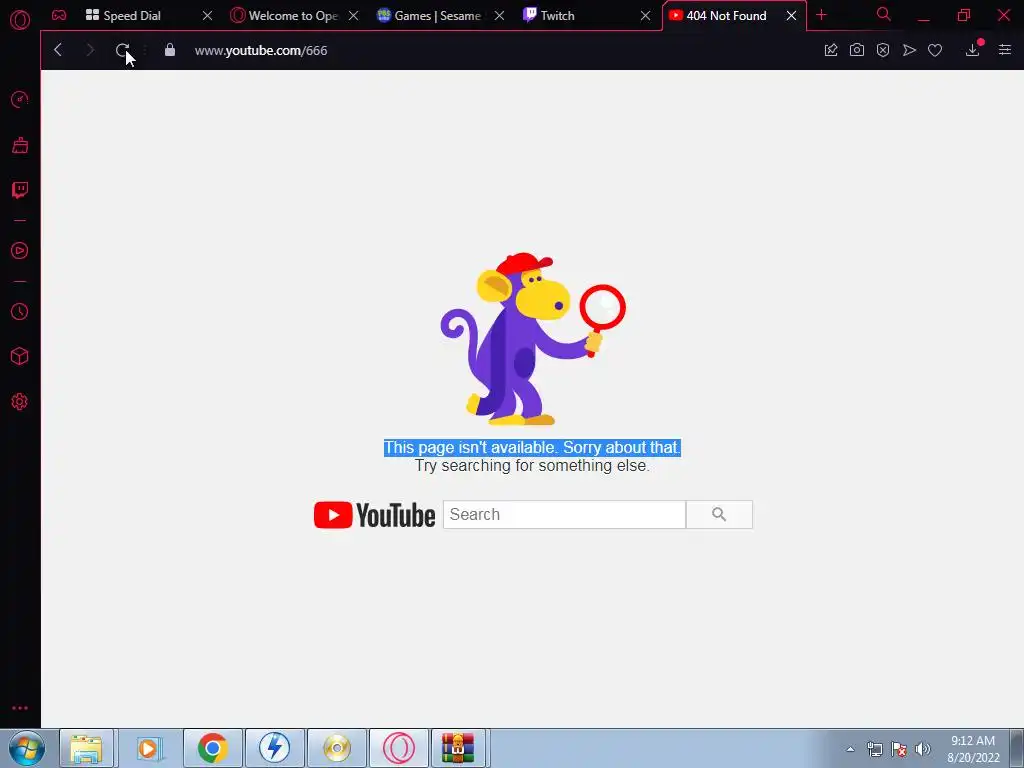
Task: Open History clock icon in sidebar
Action: pyautogui.click(x=20, y=312)
